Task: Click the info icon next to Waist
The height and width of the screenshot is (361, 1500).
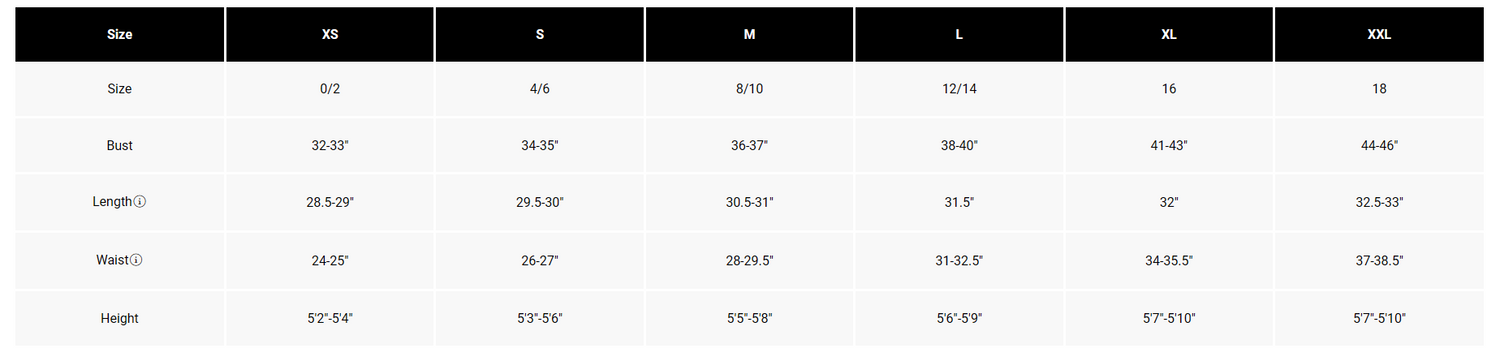Action: coord(137,260)
